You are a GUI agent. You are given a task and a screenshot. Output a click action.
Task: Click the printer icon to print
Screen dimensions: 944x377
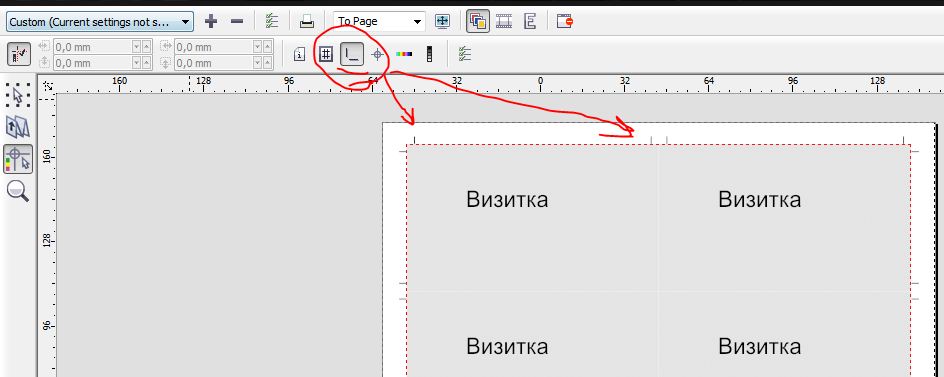coord(307,22)
